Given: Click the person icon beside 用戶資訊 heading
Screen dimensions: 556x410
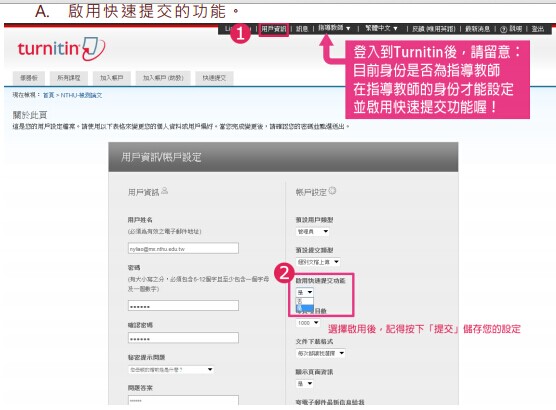Looking at the screenshot, I should (x=165, y=191).
